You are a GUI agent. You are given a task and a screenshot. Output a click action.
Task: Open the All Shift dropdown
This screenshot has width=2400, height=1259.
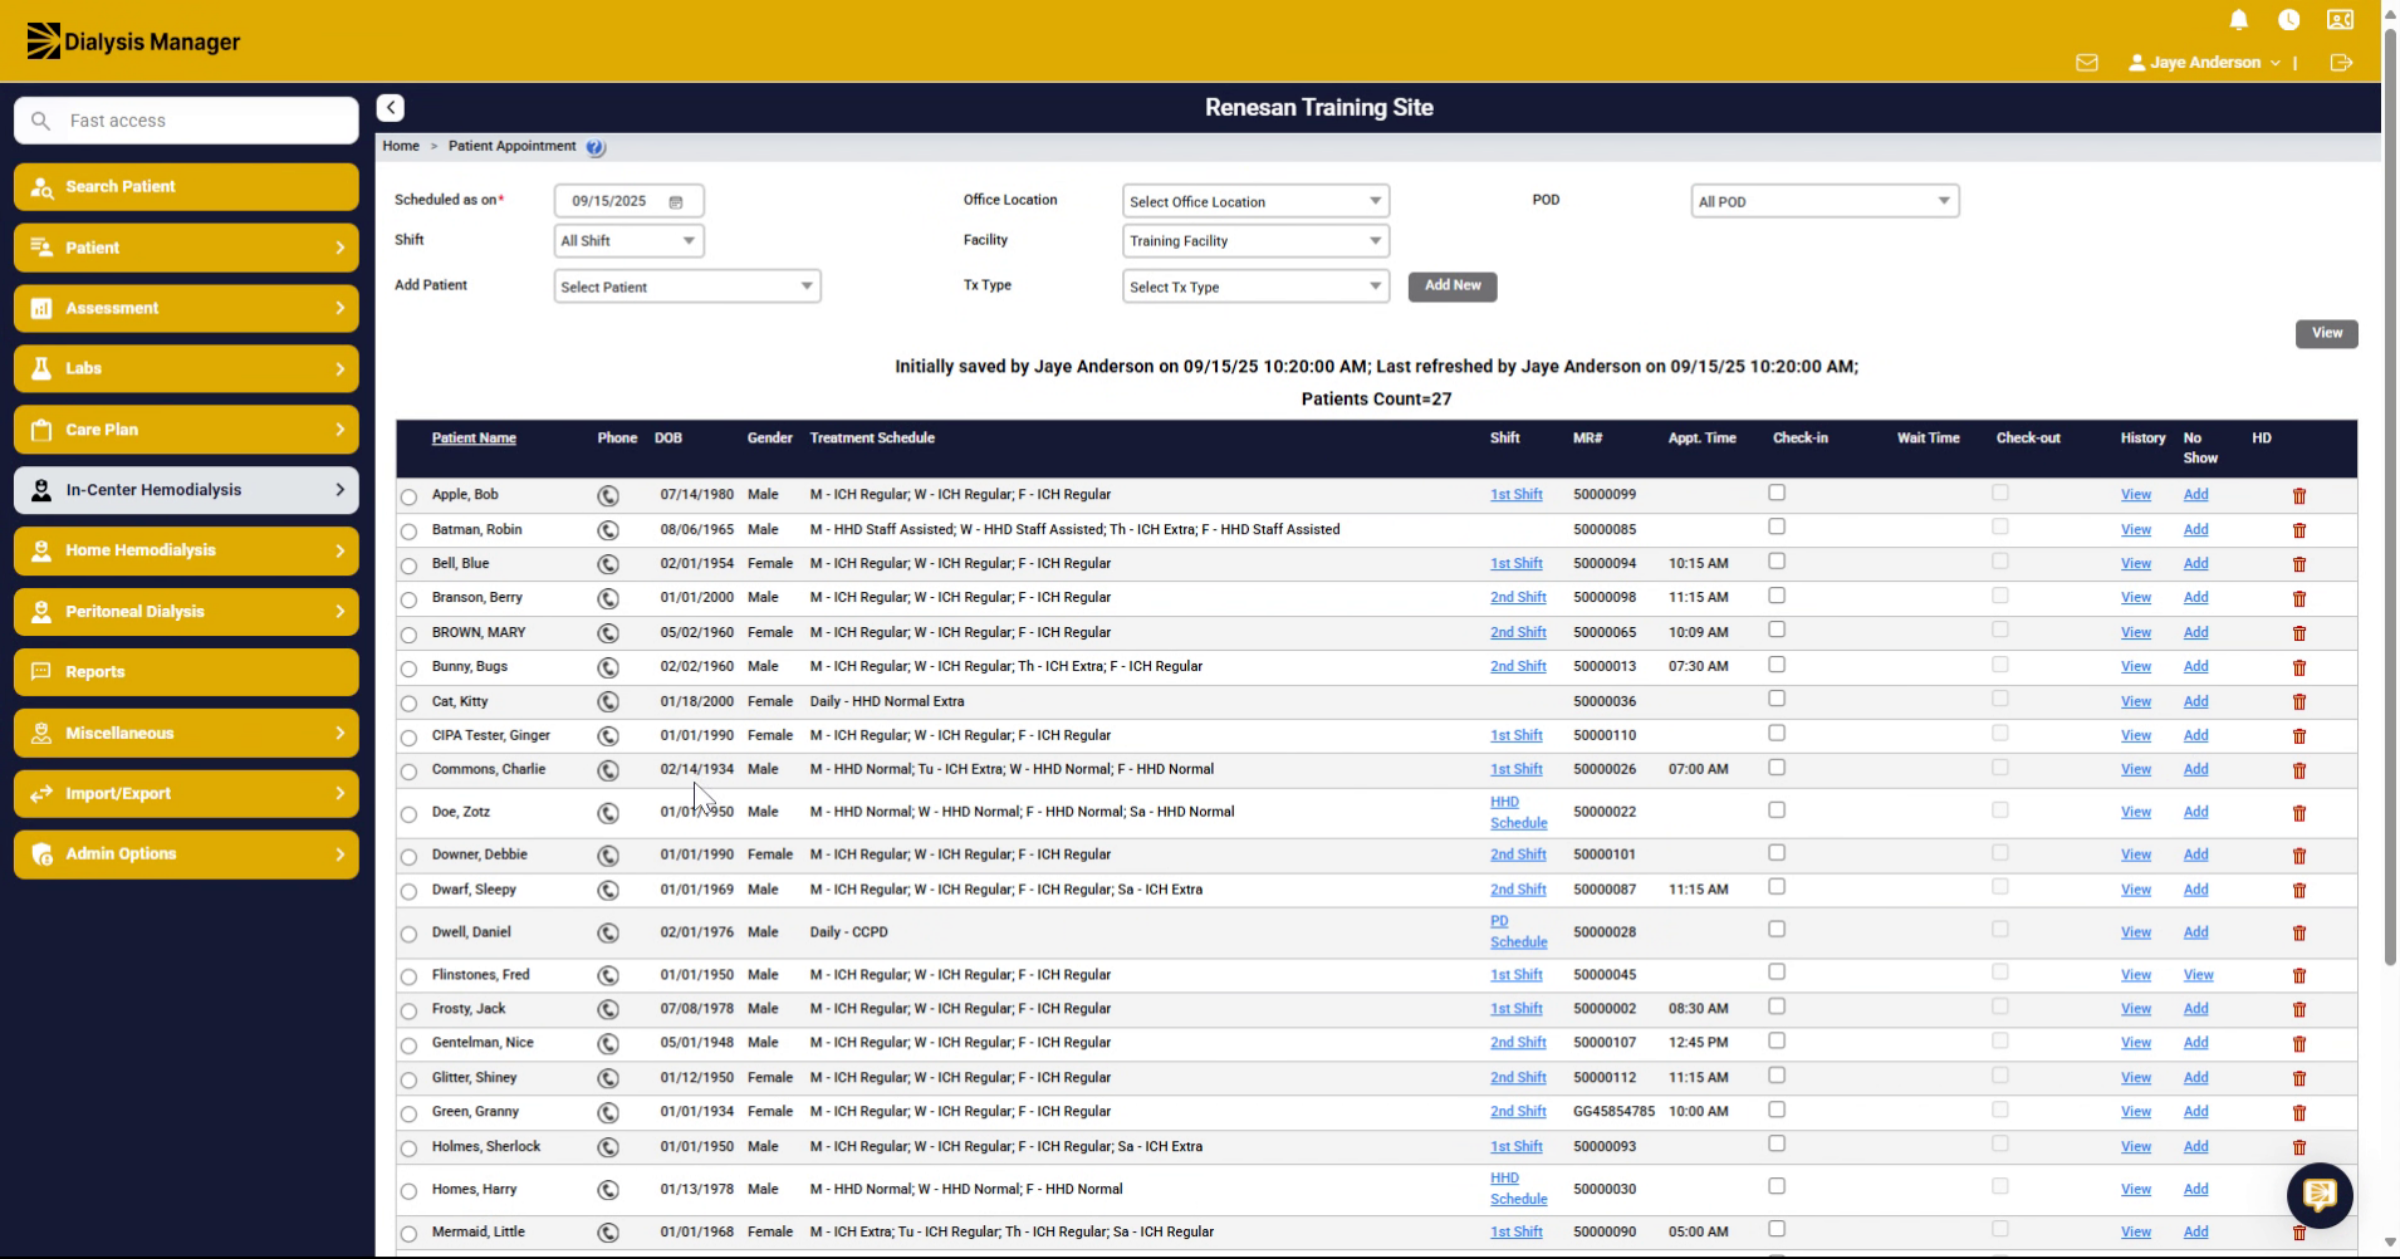628,241
